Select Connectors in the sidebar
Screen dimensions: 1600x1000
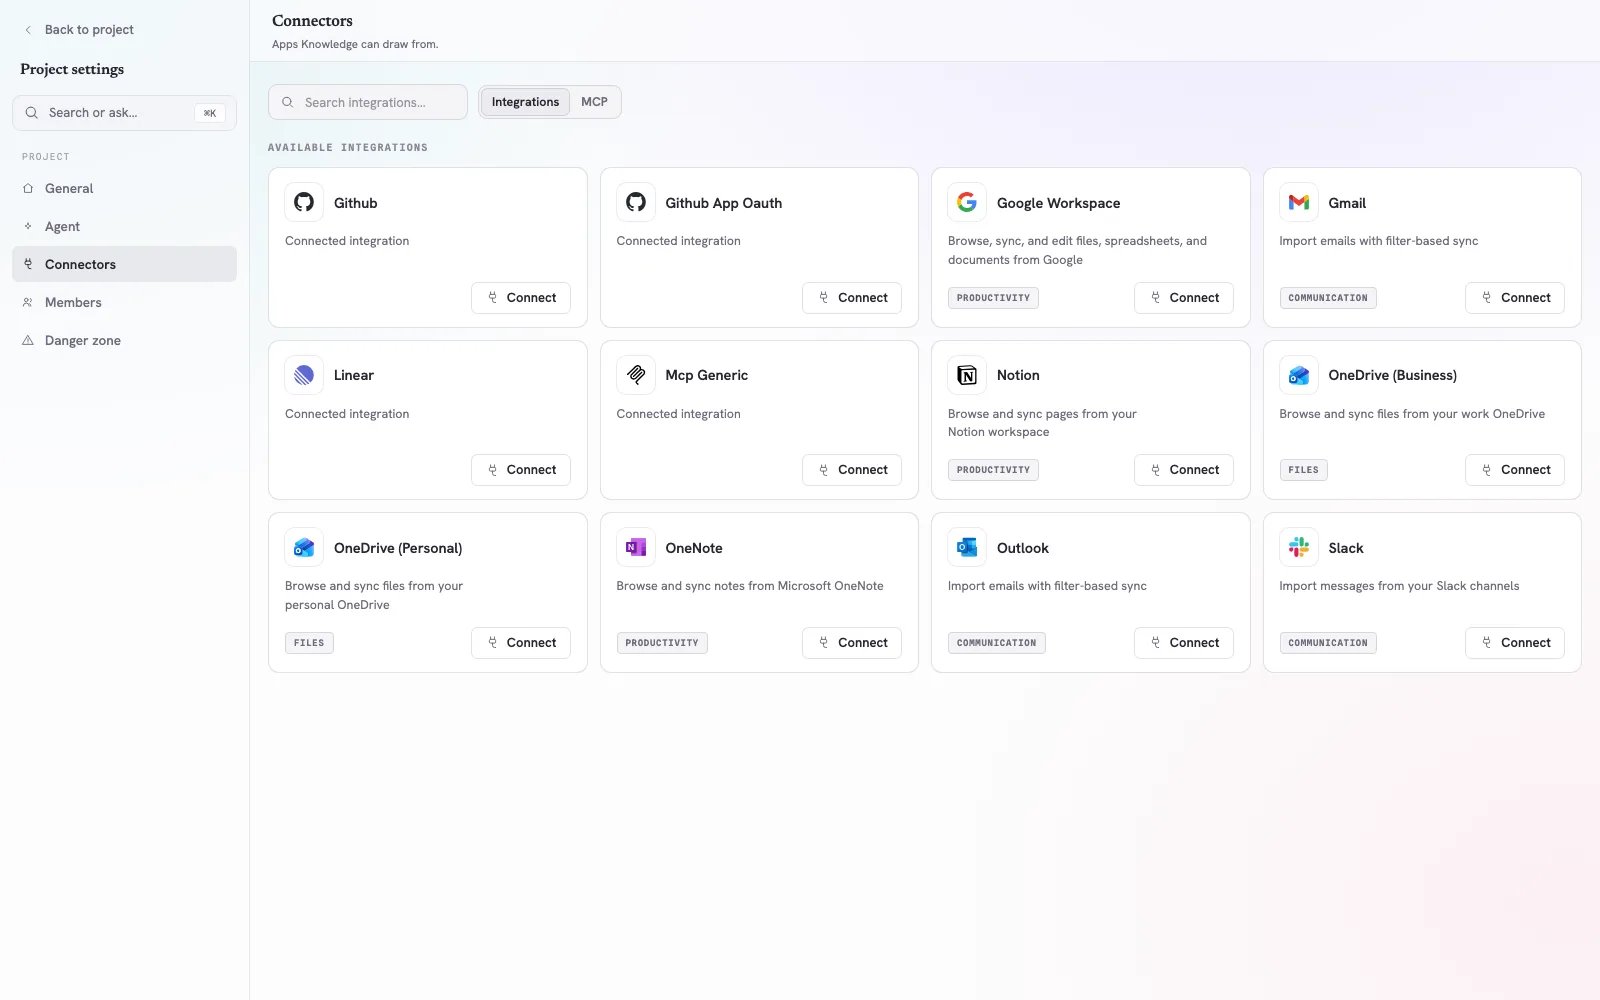pos(124,264)
